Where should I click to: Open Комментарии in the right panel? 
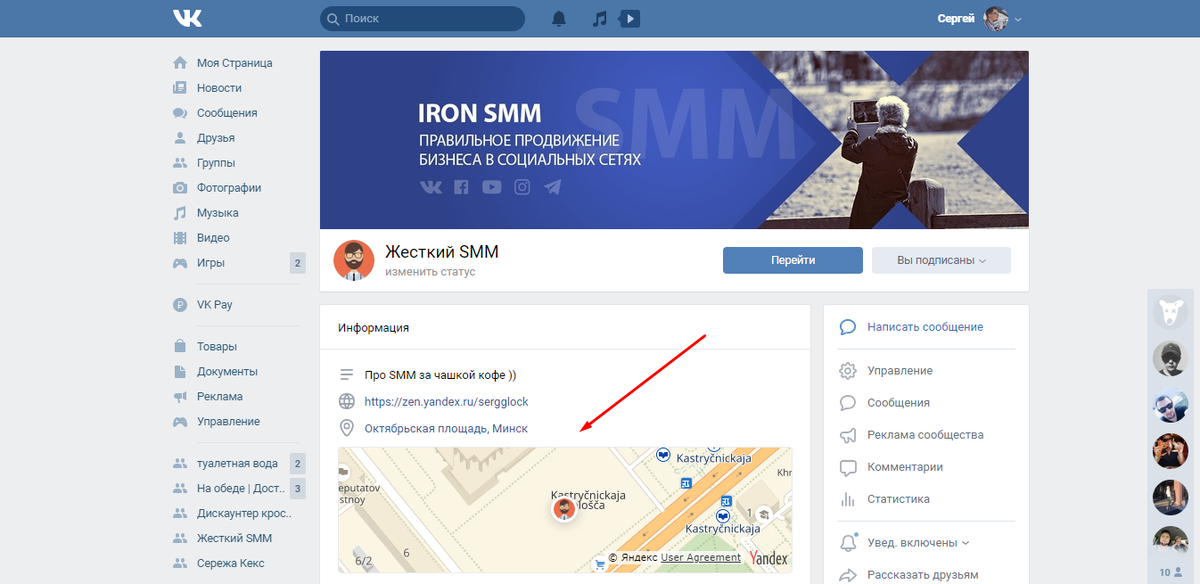click(905, 467)
